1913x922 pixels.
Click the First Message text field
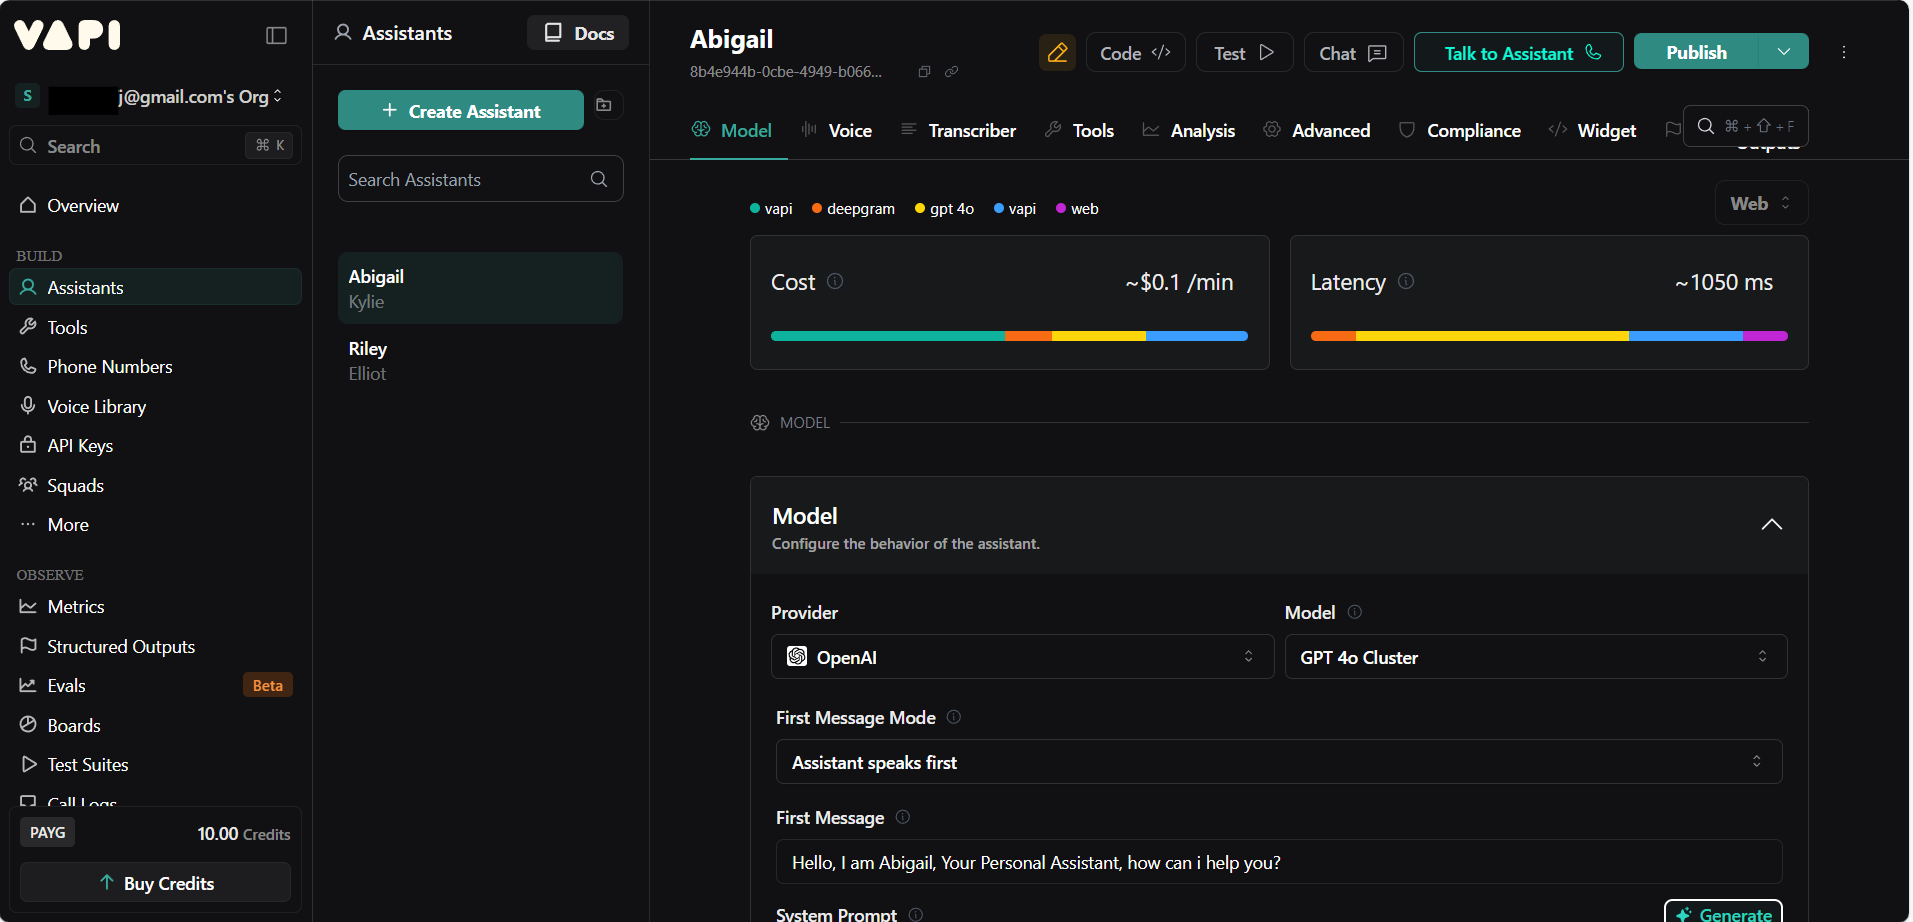point(1279,862)
